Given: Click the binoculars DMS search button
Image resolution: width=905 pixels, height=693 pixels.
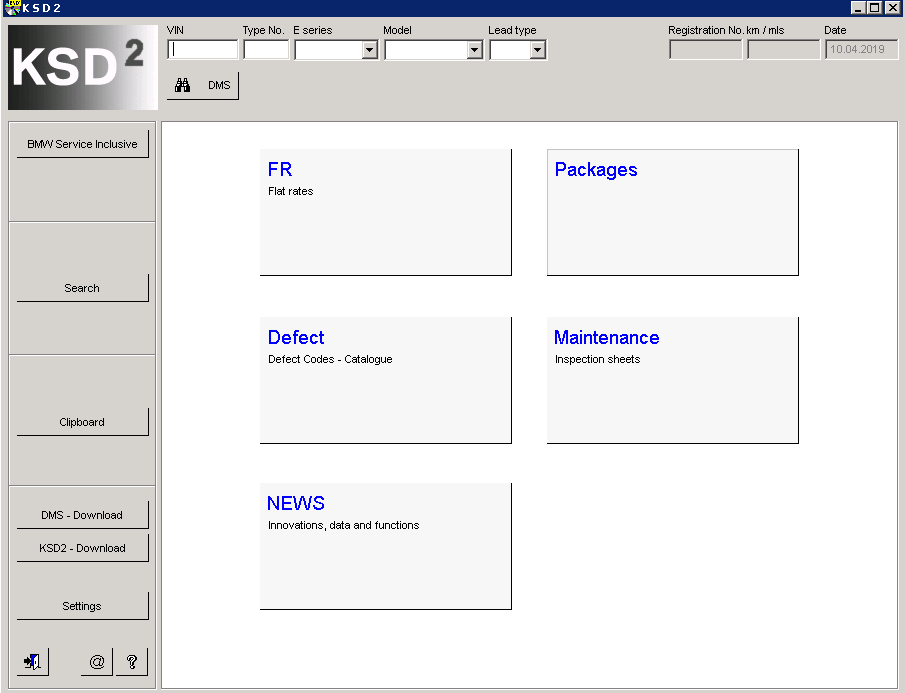Looking at the screenshot, I should tap(203, 85).
